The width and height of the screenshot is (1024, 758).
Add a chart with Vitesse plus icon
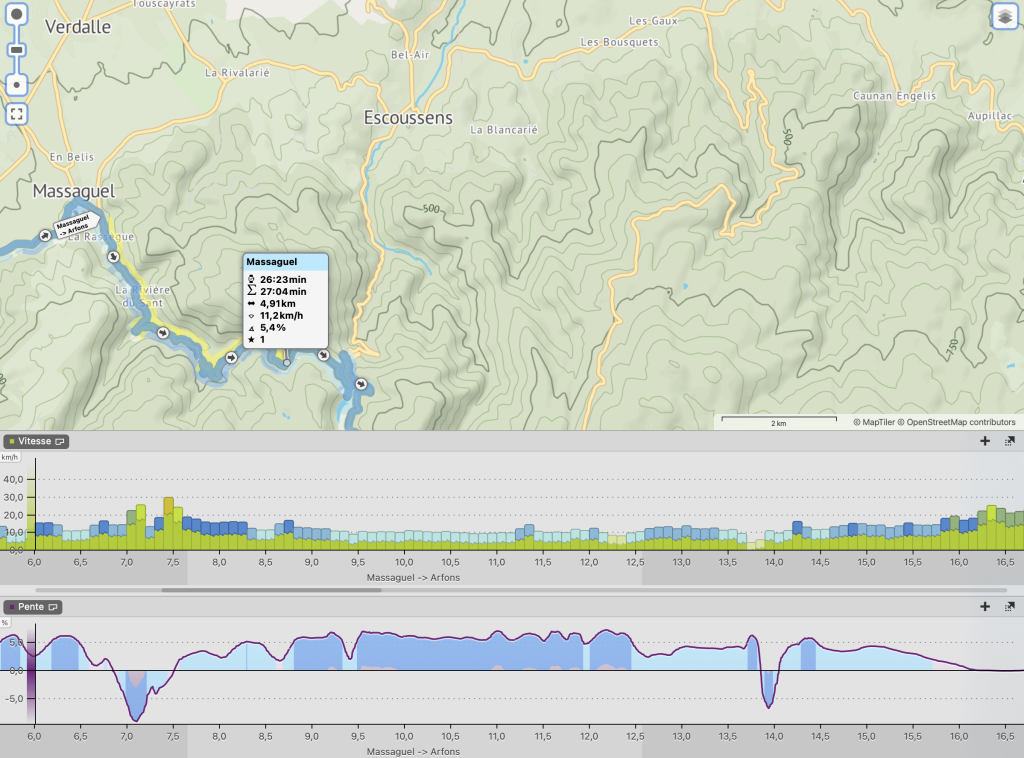(x=985, y=441)
